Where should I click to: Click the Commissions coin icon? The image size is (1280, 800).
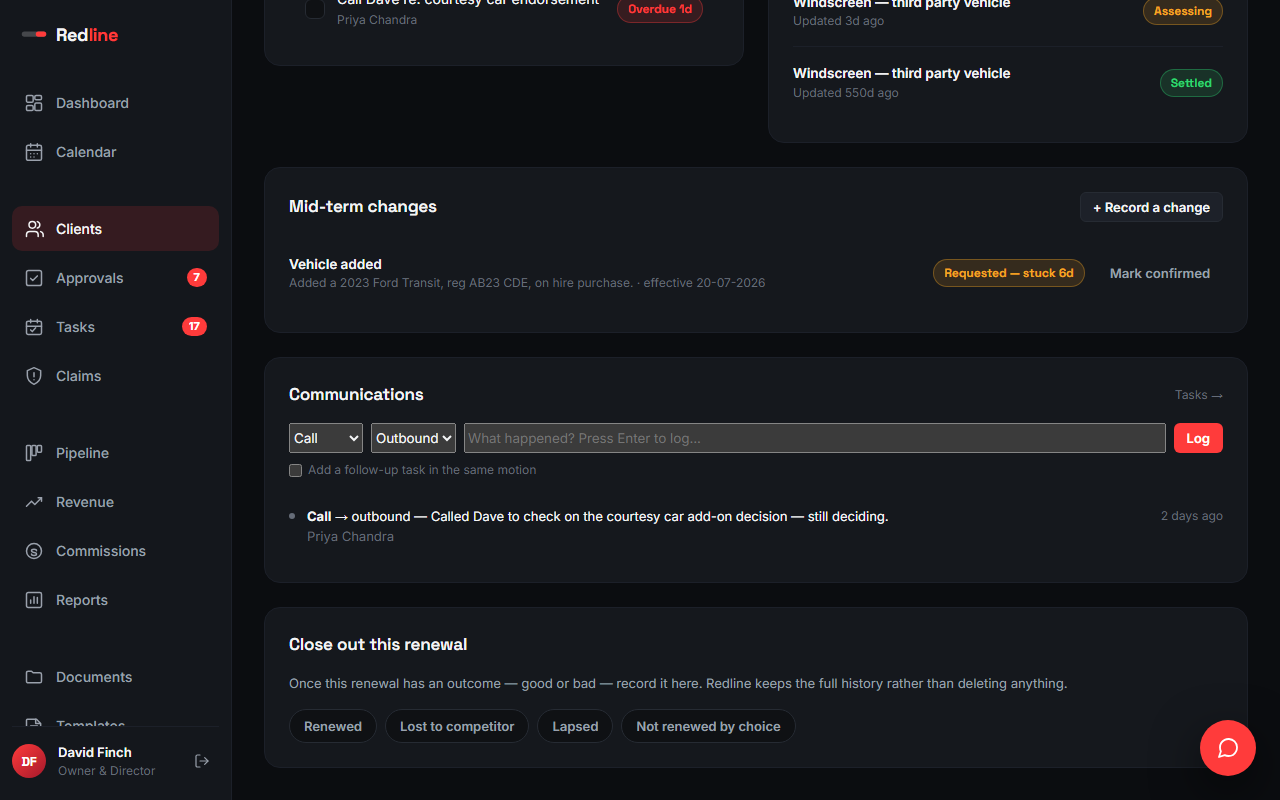[34, 551]
